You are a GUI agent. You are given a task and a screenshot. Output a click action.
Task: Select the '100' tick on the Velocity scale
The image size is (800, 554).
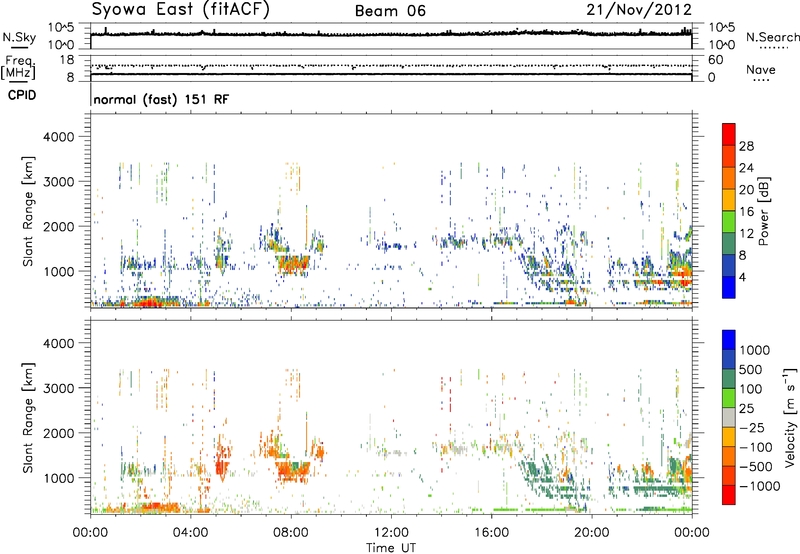click(x=751, y=389)
